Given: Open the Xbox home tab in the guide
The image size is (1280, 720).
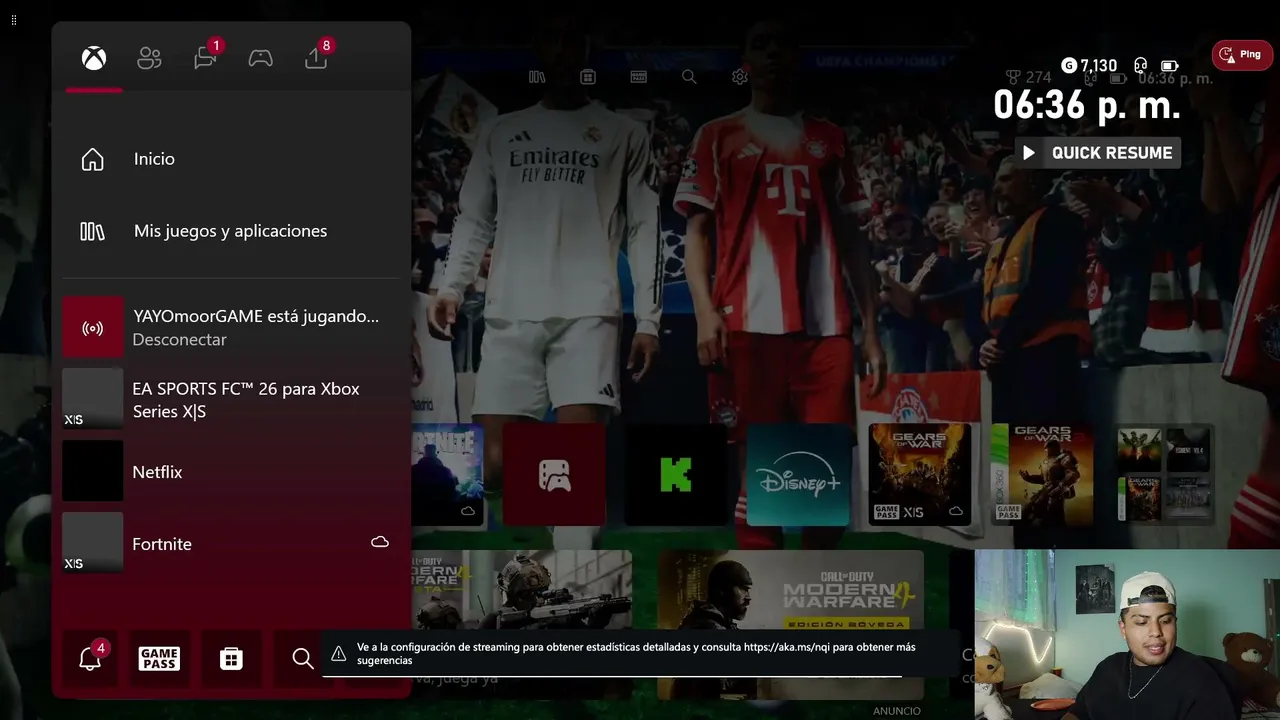Looking at the screenshot, I should pos(94,59).
